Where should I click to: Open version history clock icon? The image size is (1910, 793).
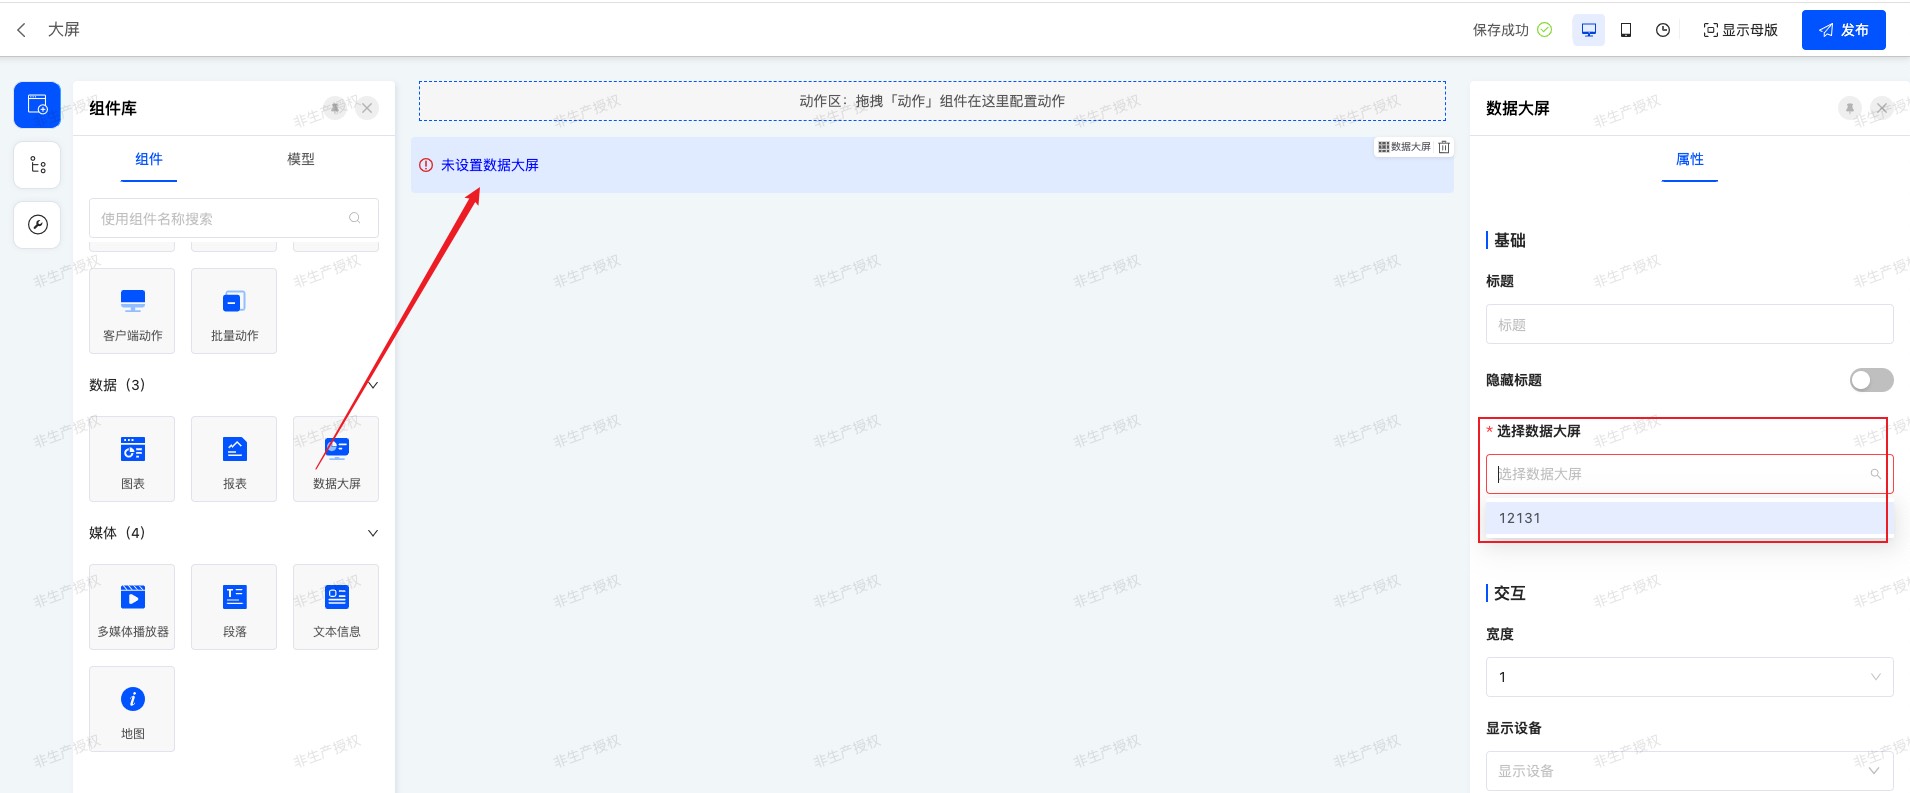[1663, 30]
